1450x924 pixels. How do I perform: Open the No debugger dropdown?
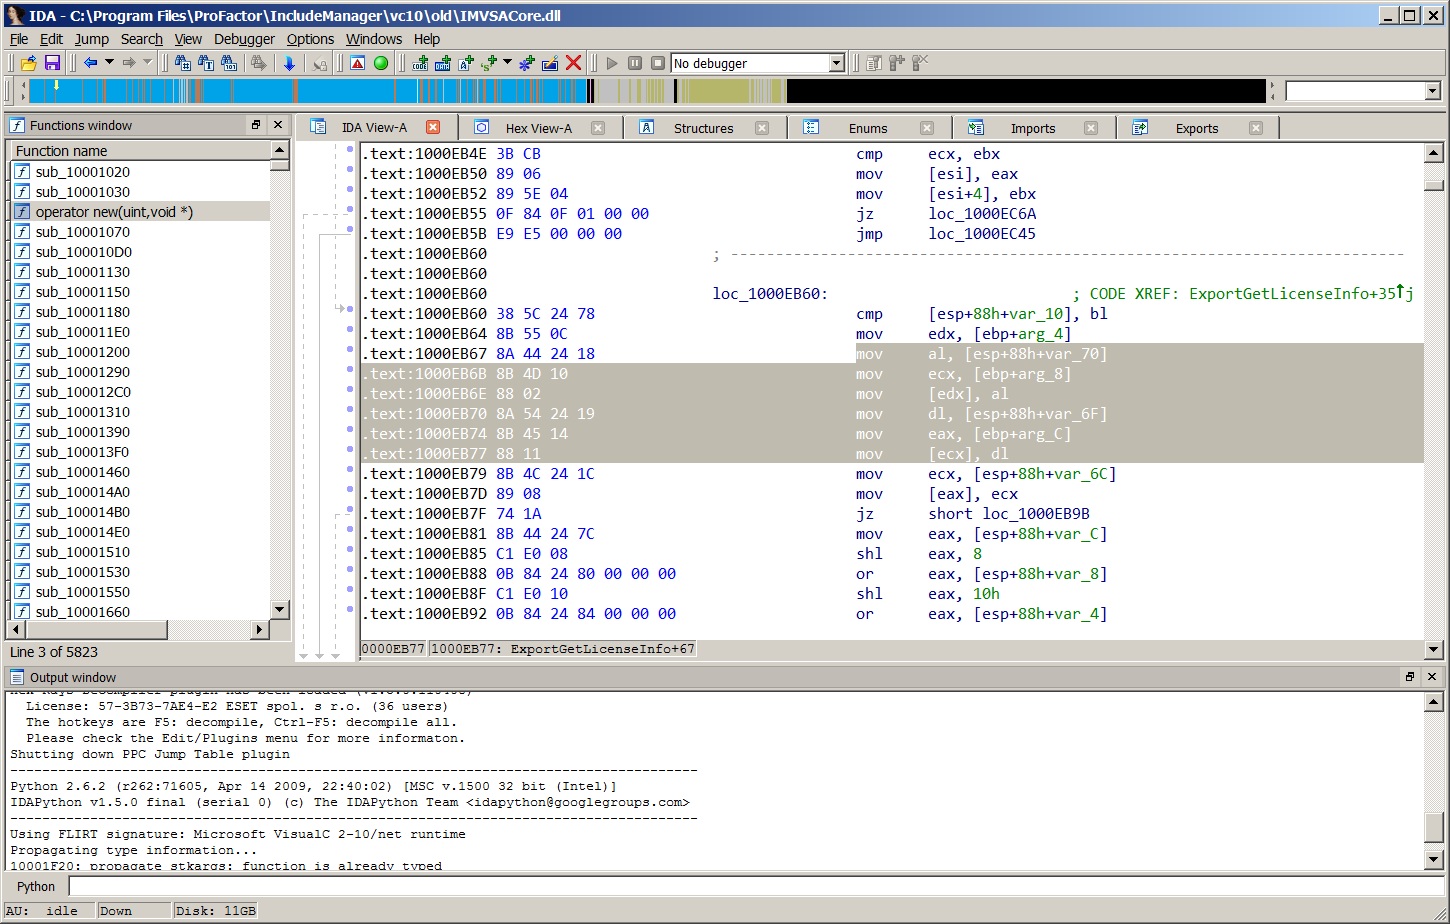(x=837, y=63)
